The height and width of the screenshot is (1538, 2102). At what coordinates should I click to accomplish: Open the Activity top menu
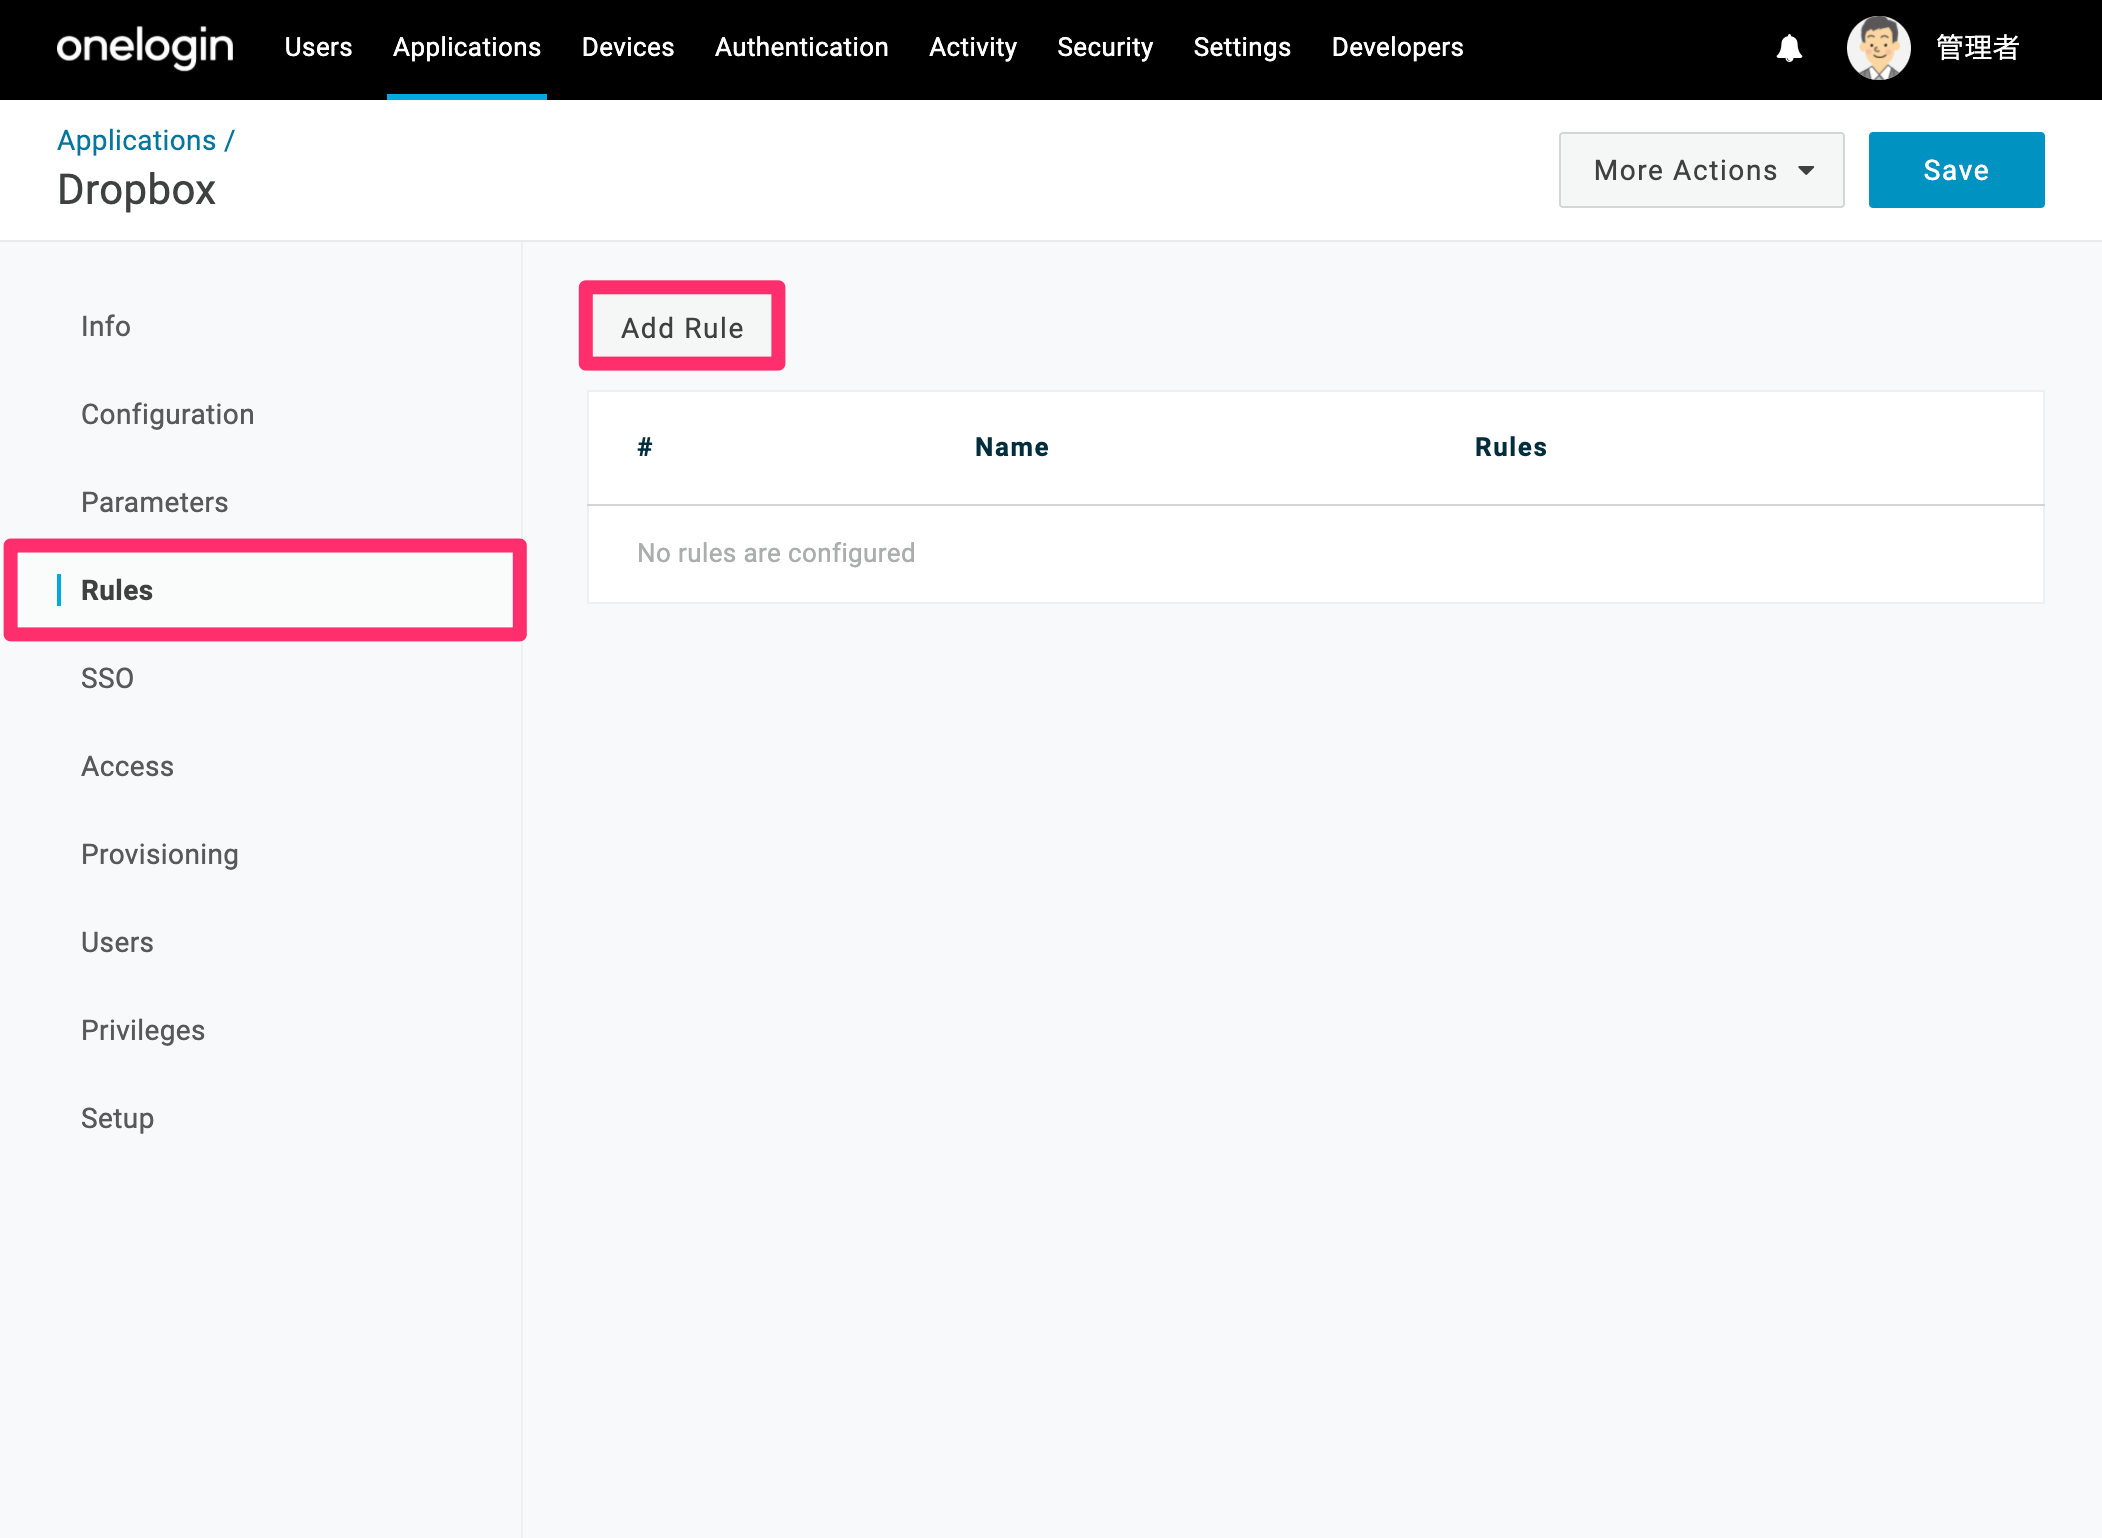click(973, 47)
